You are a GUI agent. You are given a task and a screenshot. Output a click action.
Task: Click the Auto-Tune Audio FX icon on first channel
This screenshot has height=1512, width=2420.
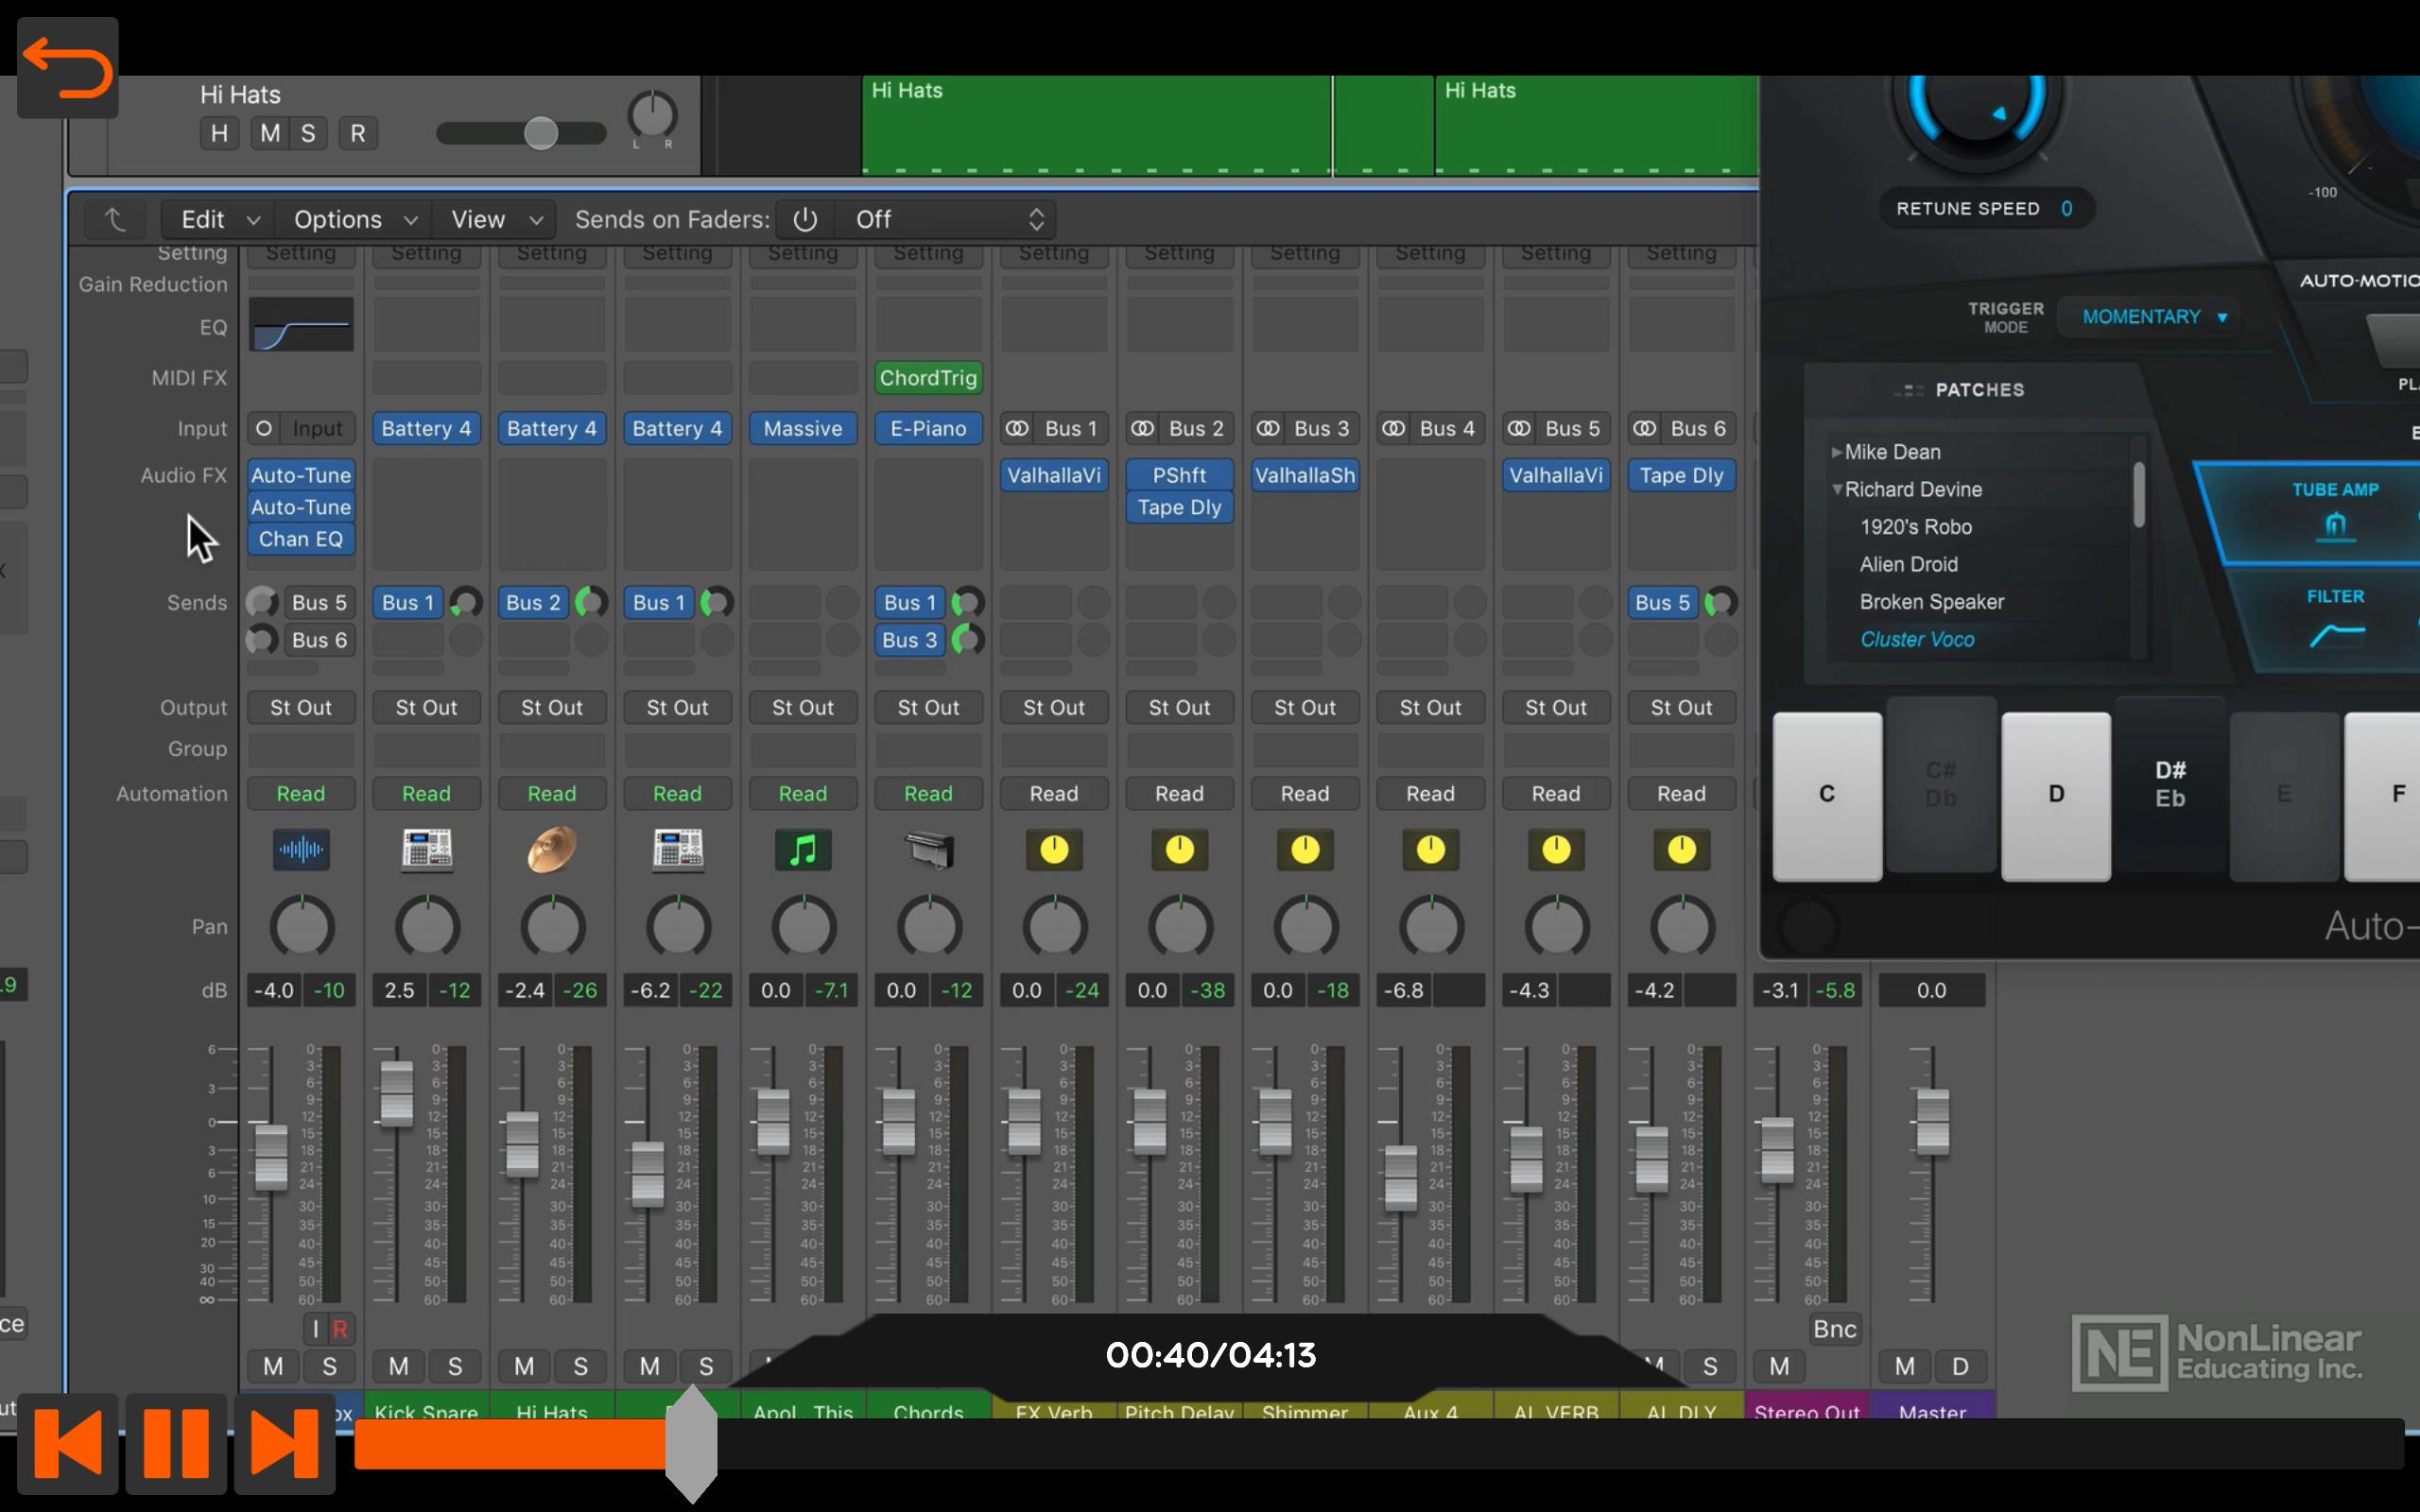[x=300, y=473]
